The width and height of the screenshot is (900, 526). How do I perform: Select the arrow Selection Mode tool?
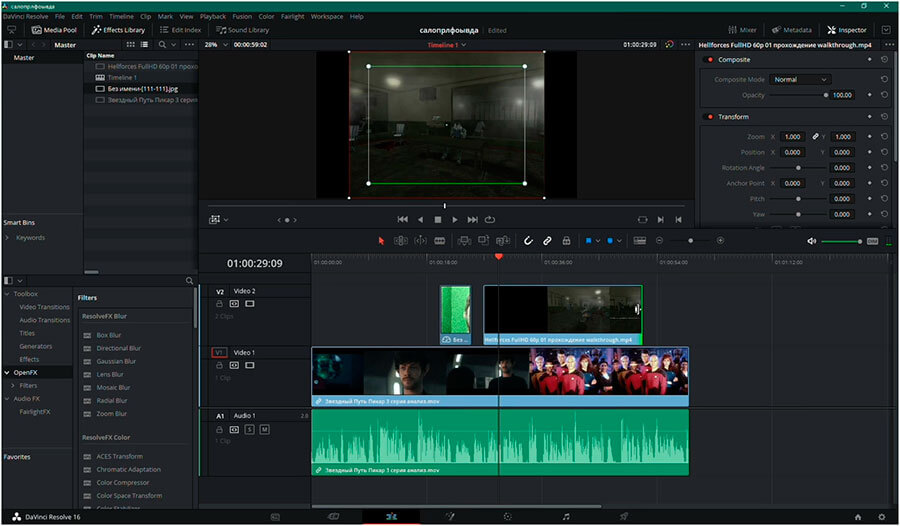[381, 241]
